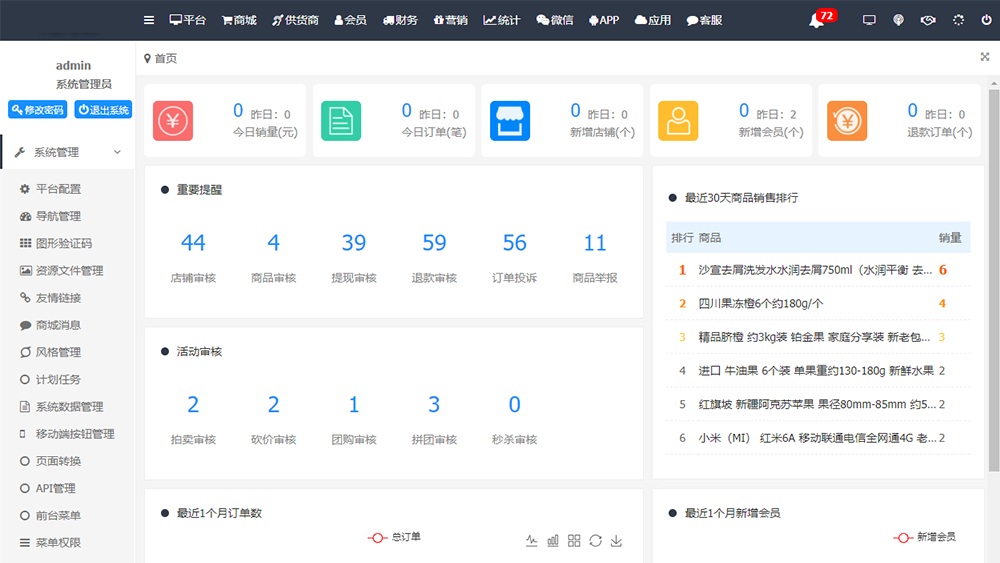Open the 统计 top menu

(x=501, y=20)
